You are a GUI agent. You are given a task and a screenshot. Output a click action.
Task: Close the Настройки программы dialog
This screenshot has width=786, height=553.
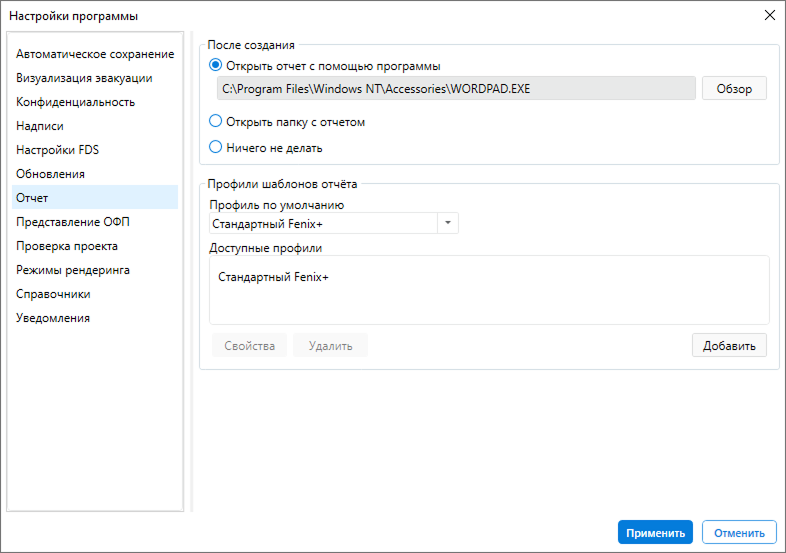(x=769, y=15)
